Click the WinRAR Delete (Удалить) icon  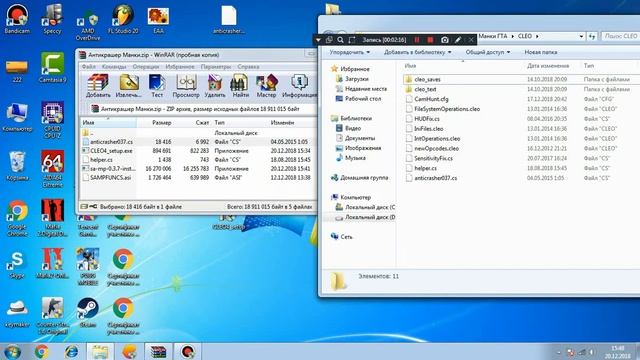click(x=215, y=86)
